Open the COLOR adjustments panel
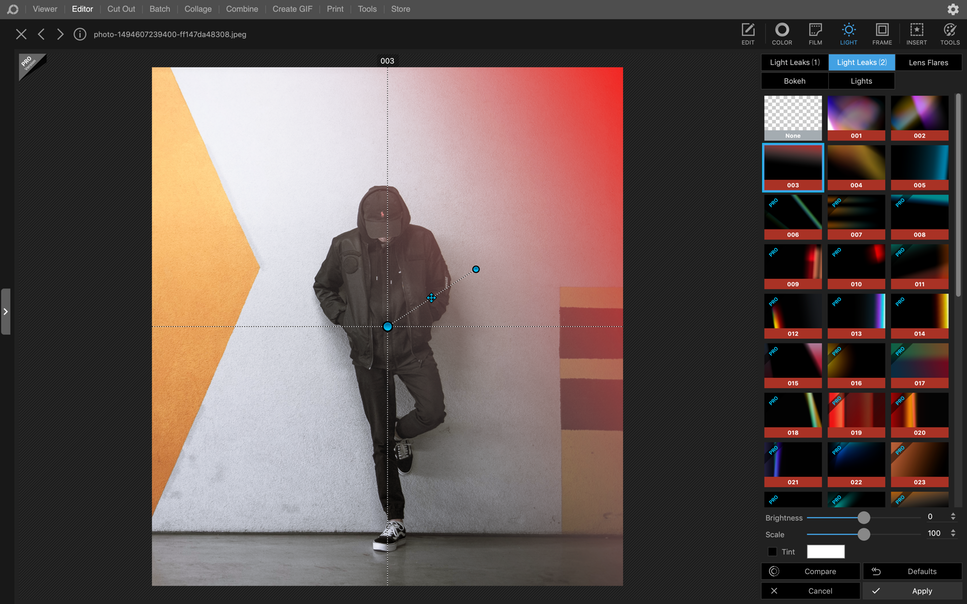 pos(781,34)
